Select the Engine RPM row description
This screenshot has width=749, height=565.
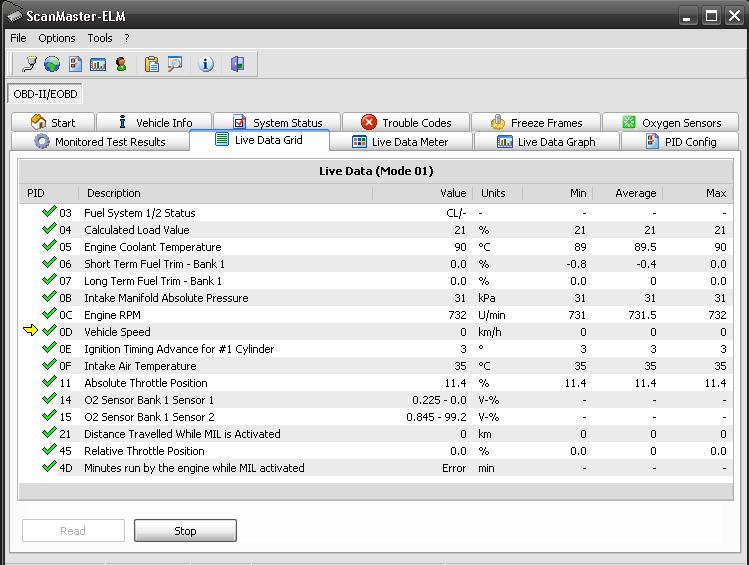pyautogui.click(x=112, y=315)
